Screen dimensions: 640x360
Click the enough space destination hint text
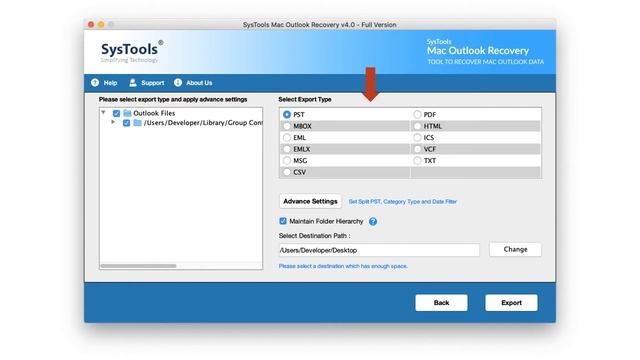(343, 266)
